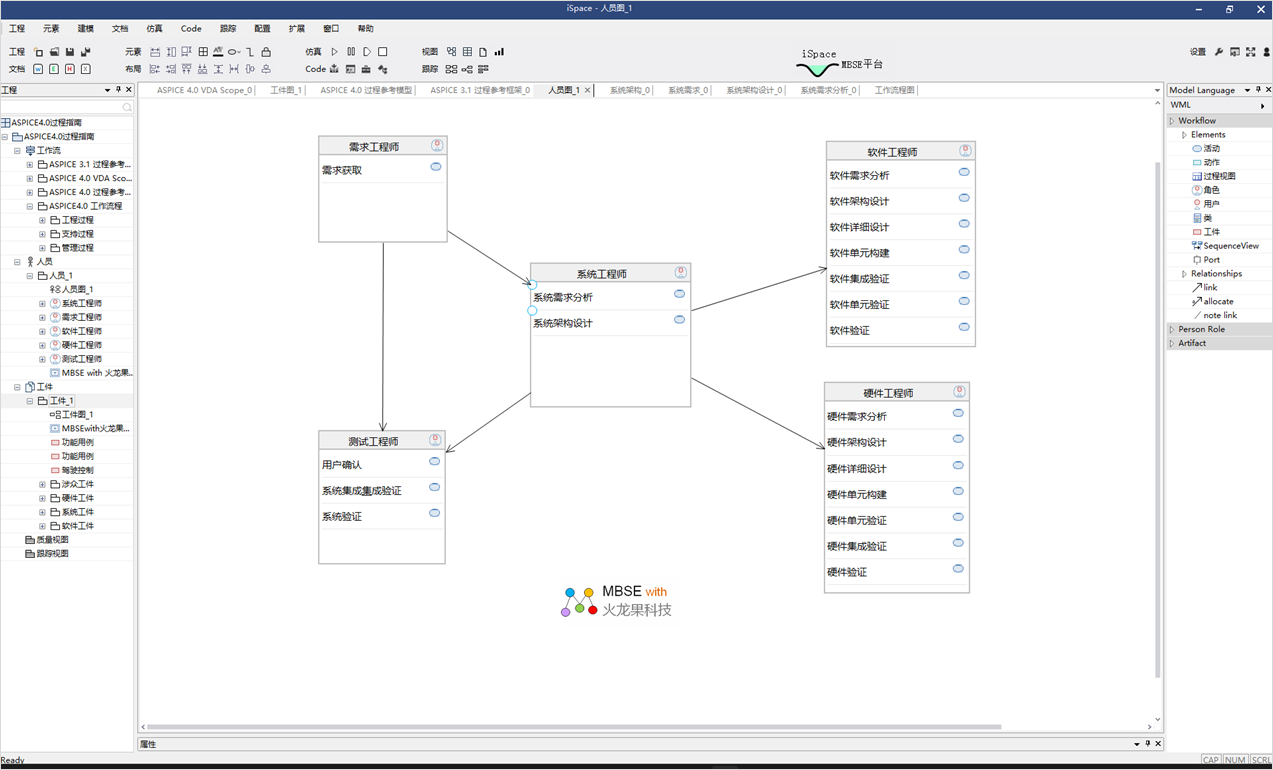Click the fullscreen expand icon at top right

pos(1251,52)
